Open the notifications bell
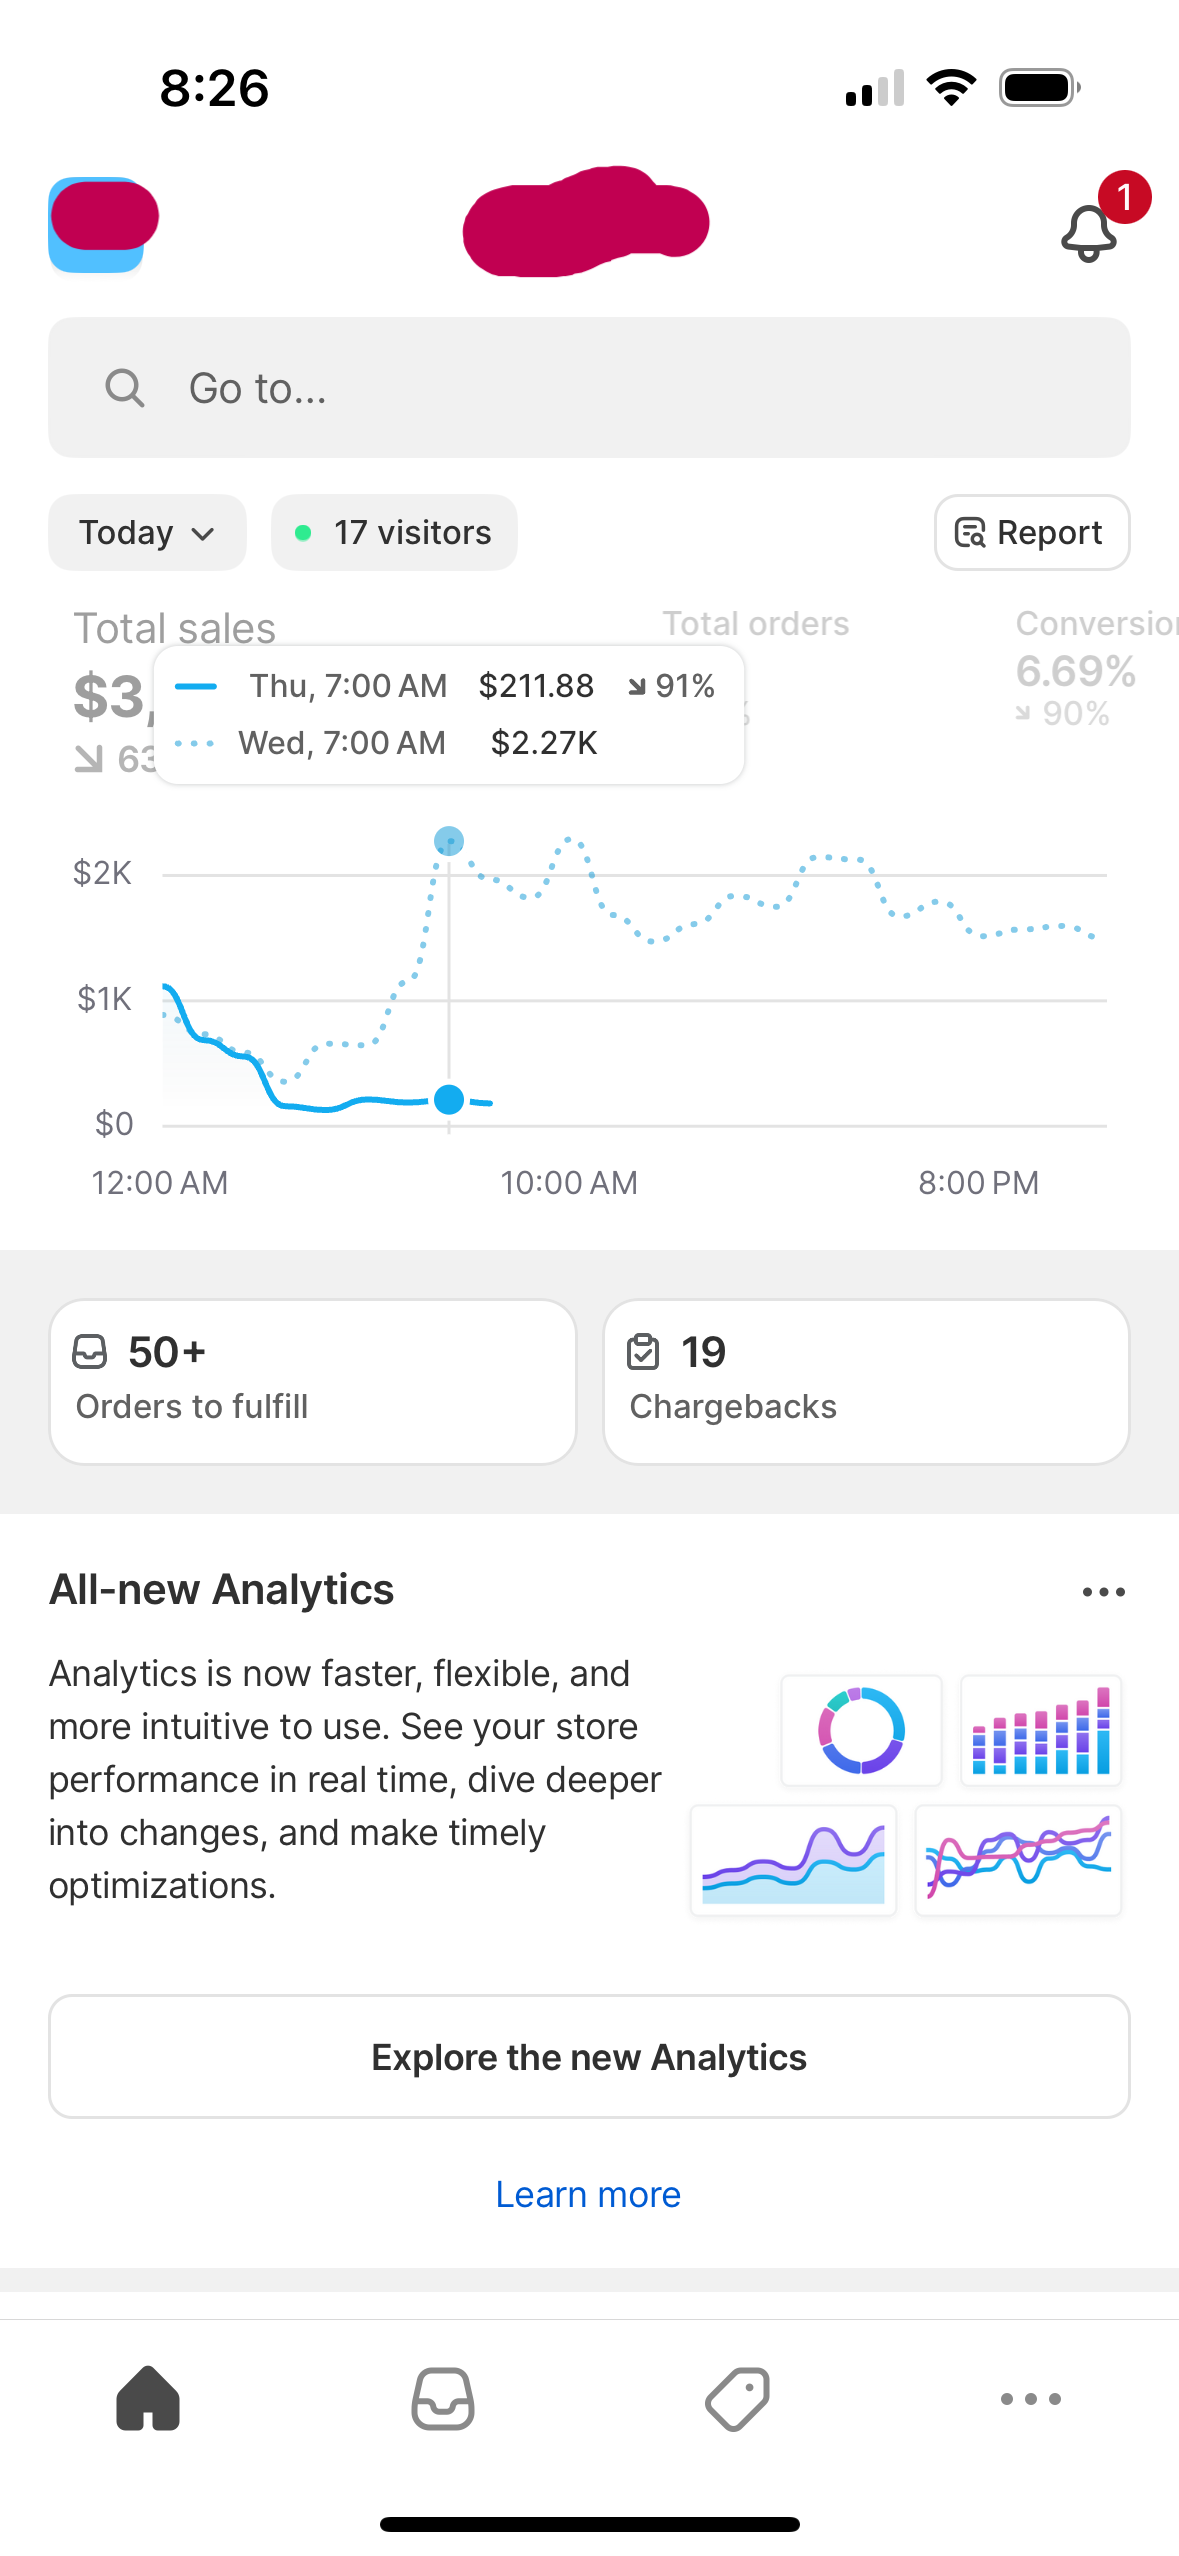The height and width of the screenshot is (2556, 1179). tap(1089, 232)
